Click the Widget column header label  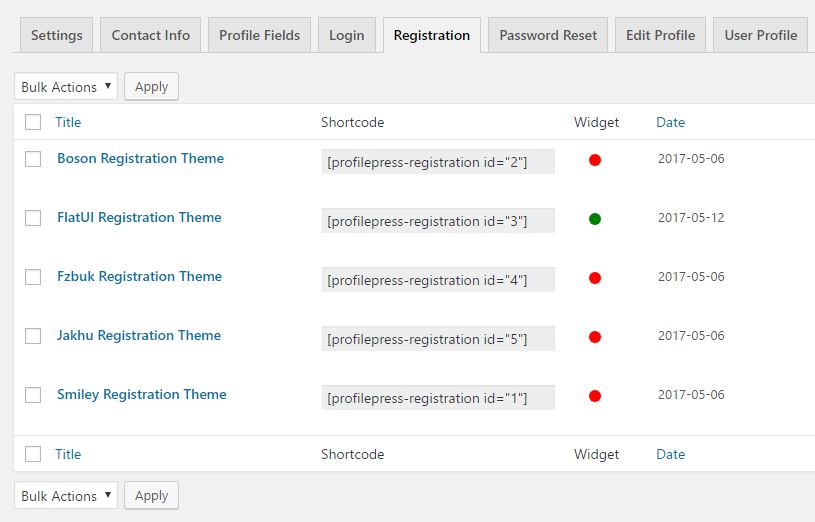(x=596, y=122)
